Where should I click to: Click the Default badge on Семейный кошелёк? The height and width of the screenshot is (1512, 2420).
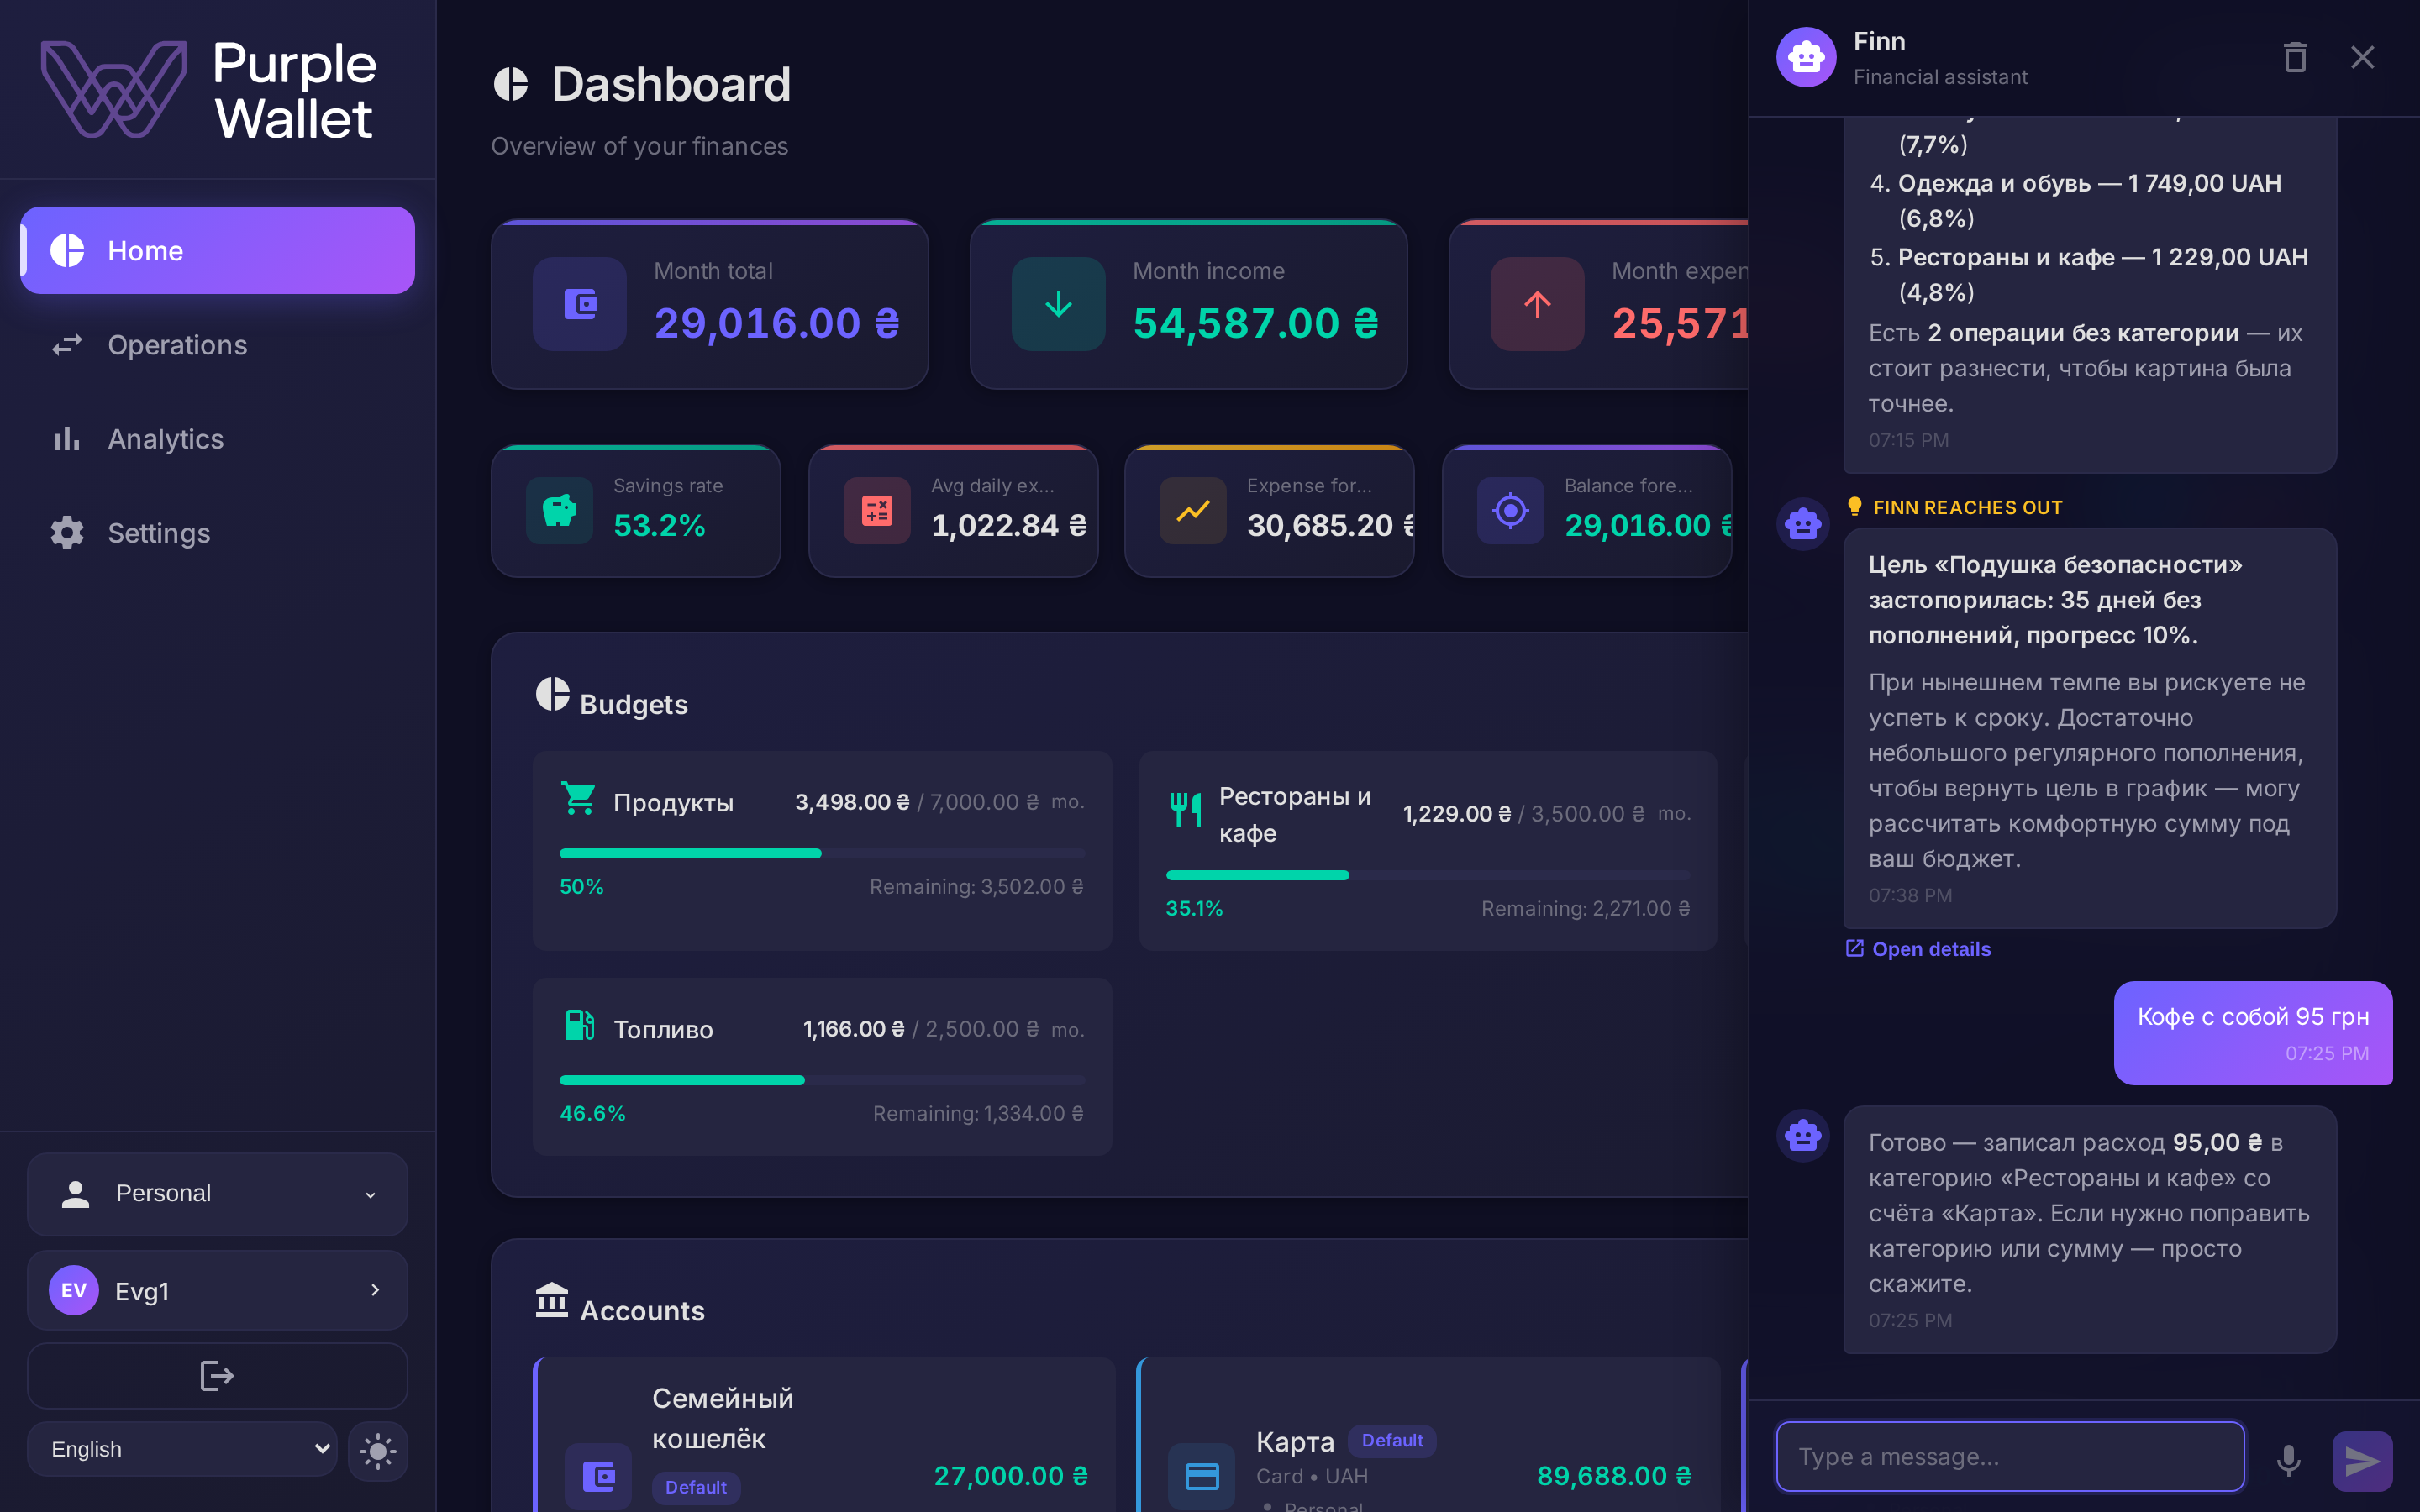(x=696, y=1487)
